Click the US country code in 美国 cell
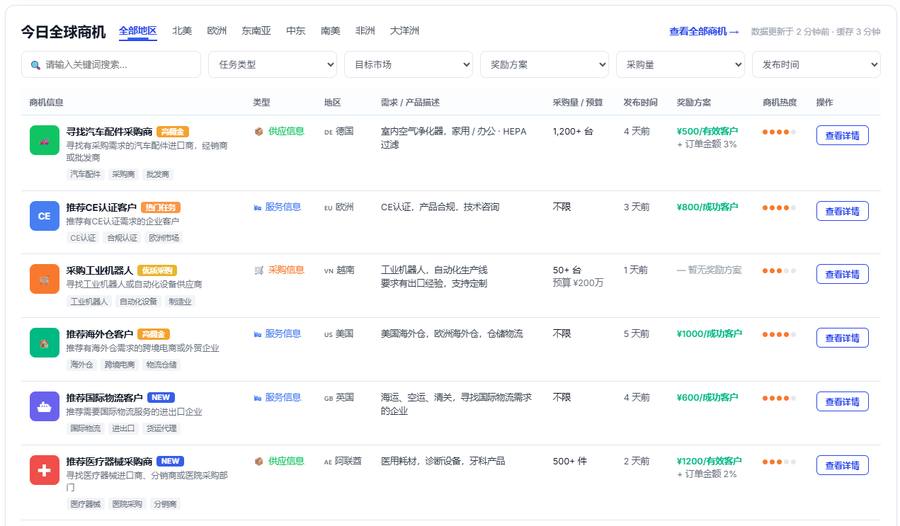 [328, 335]
